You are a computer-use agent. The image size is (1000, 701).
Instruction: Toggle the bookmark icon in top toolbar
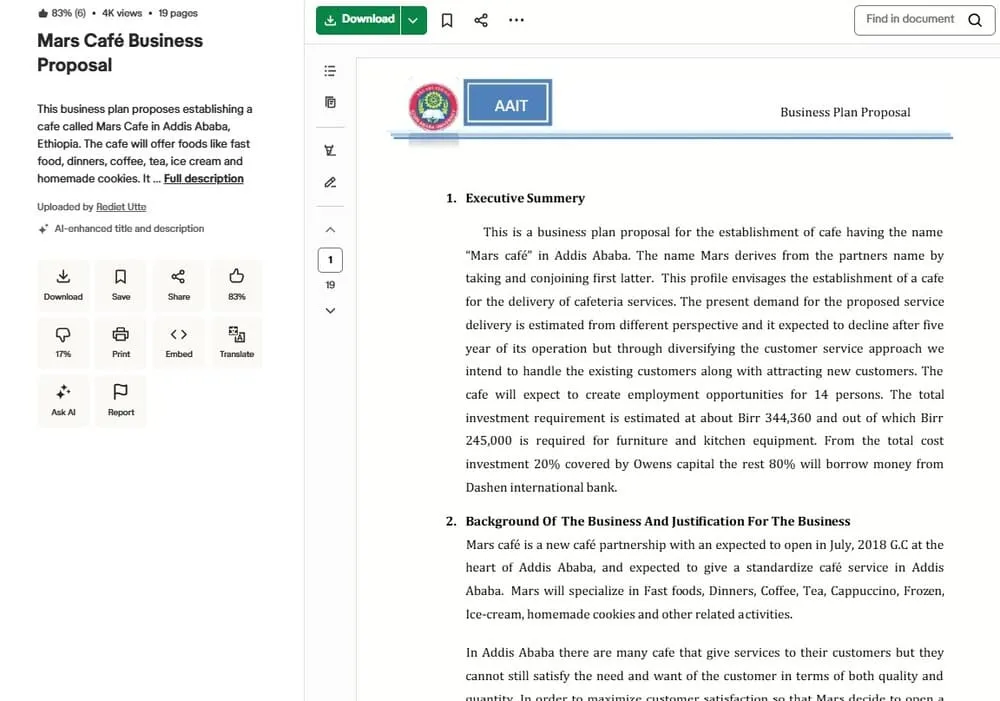[447, 20]
